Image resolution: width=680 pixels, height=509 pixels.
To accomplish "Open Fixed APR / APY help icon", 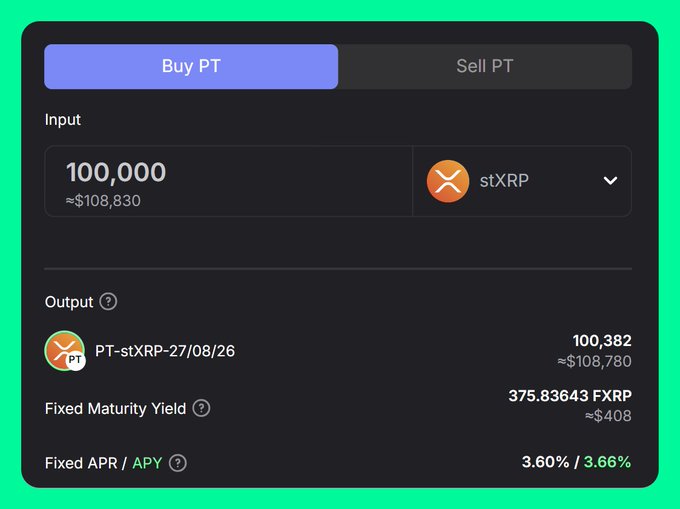I will coord(178,463).
